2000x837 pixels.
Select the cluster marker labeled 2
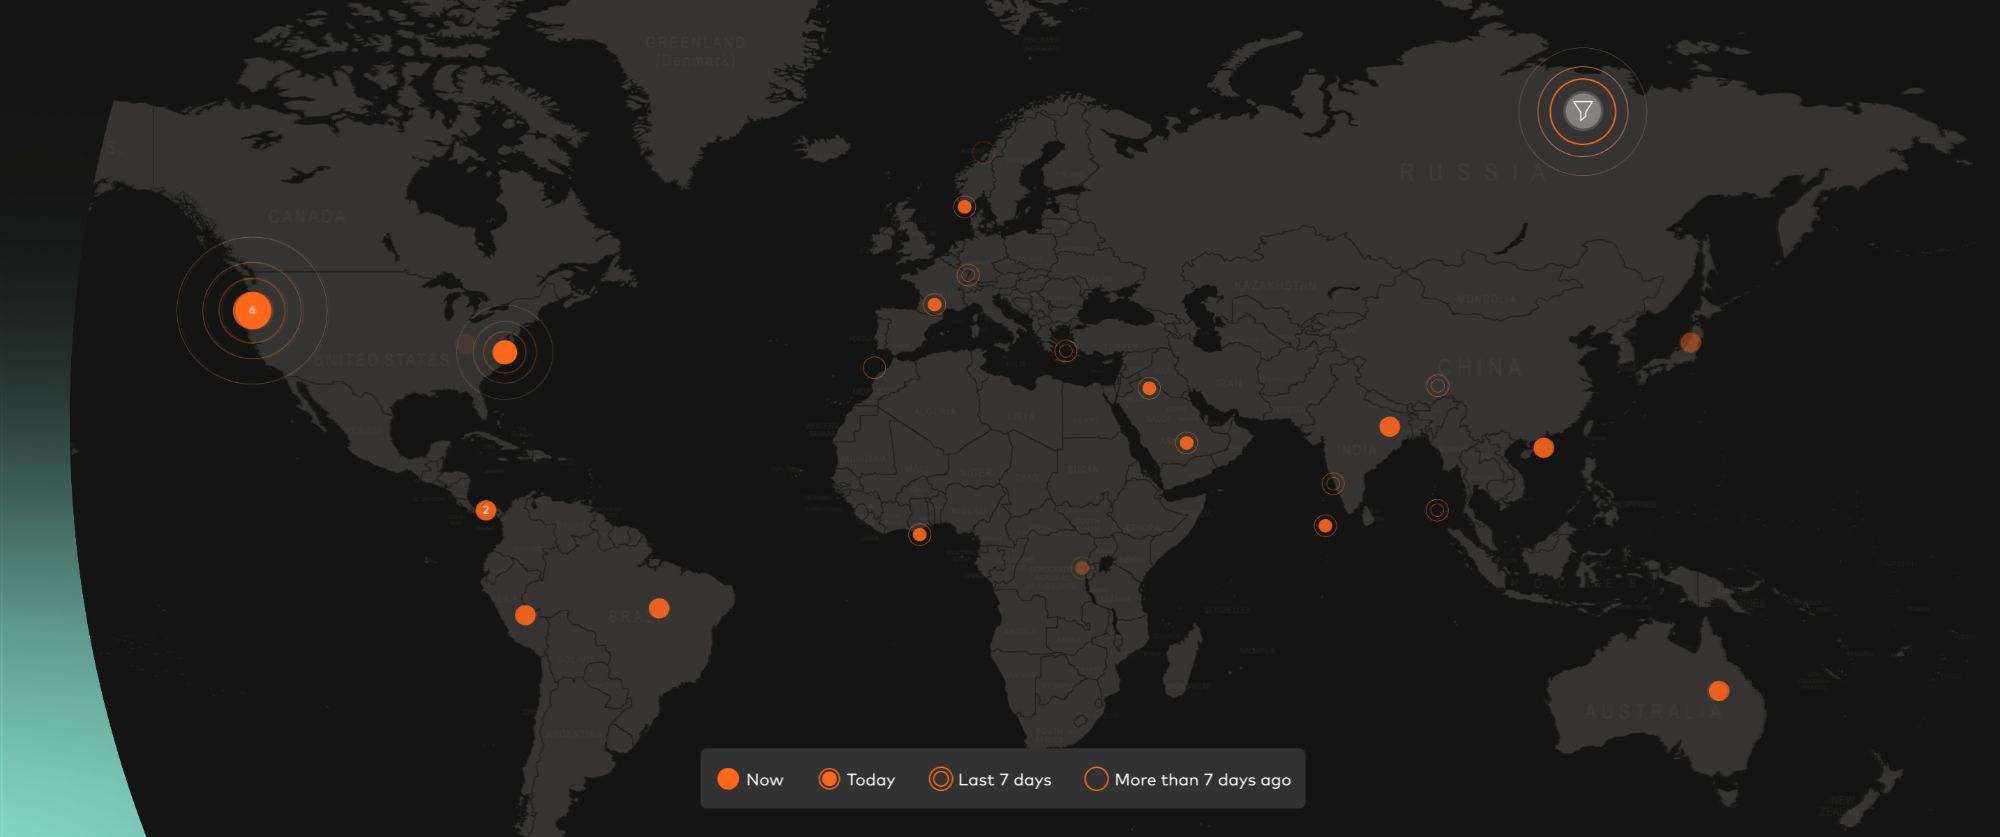pos(486,510)
